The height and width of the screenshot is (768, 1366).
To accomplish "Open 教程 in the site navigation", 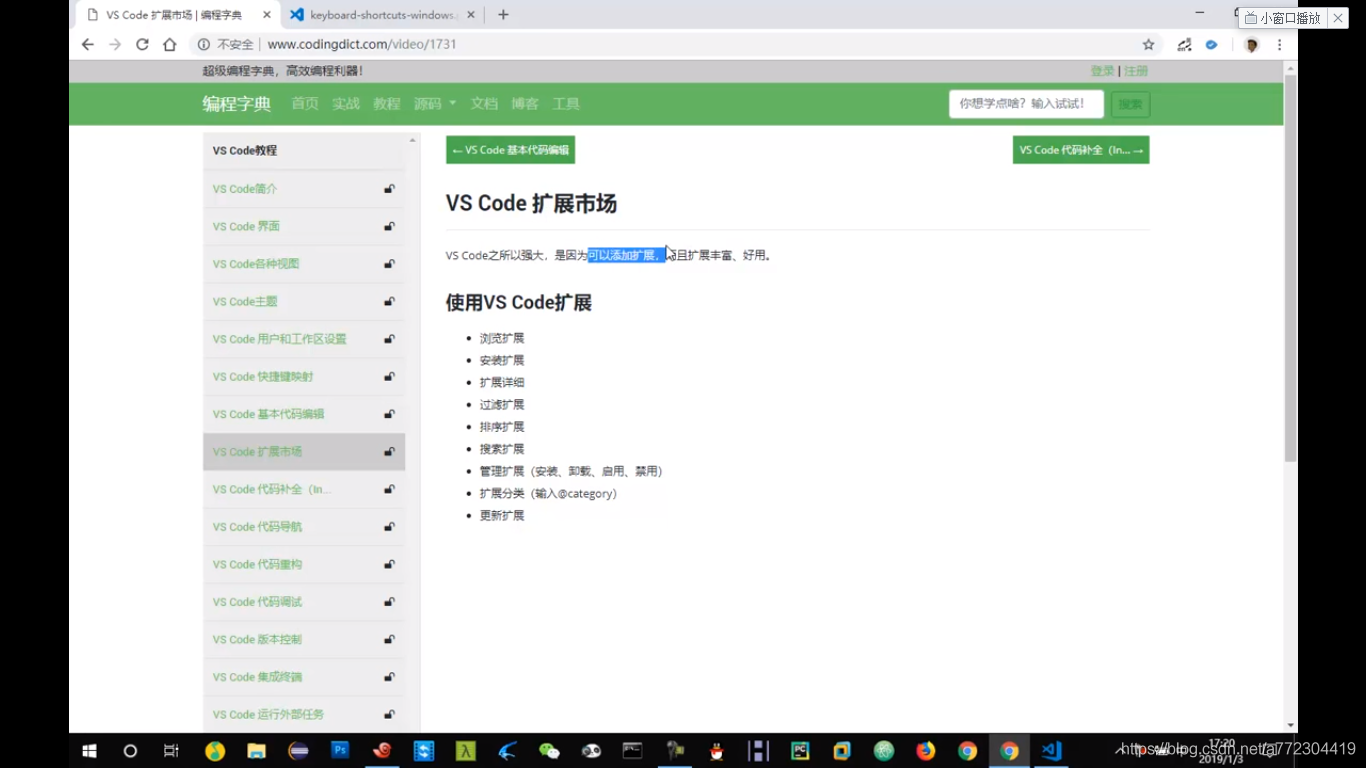I will point(387,104).
